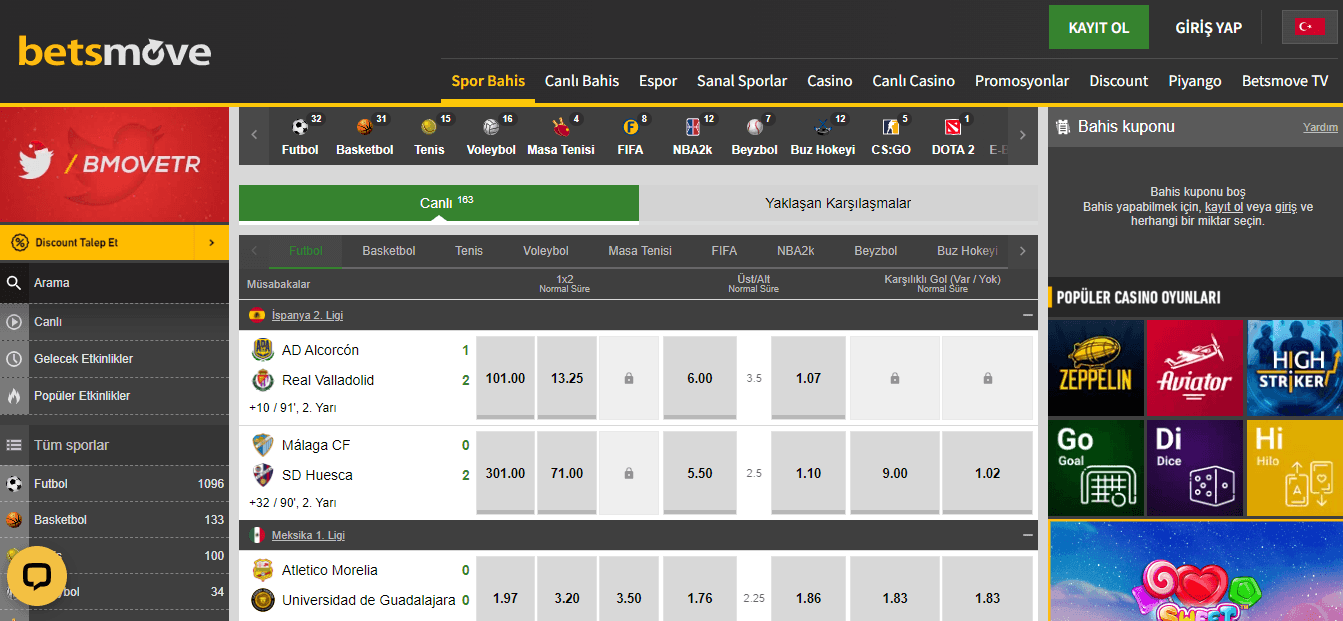This screenshot has width=1343, height=621.
Task: Select the Basketbol live tab
Action: pos(389,251)
